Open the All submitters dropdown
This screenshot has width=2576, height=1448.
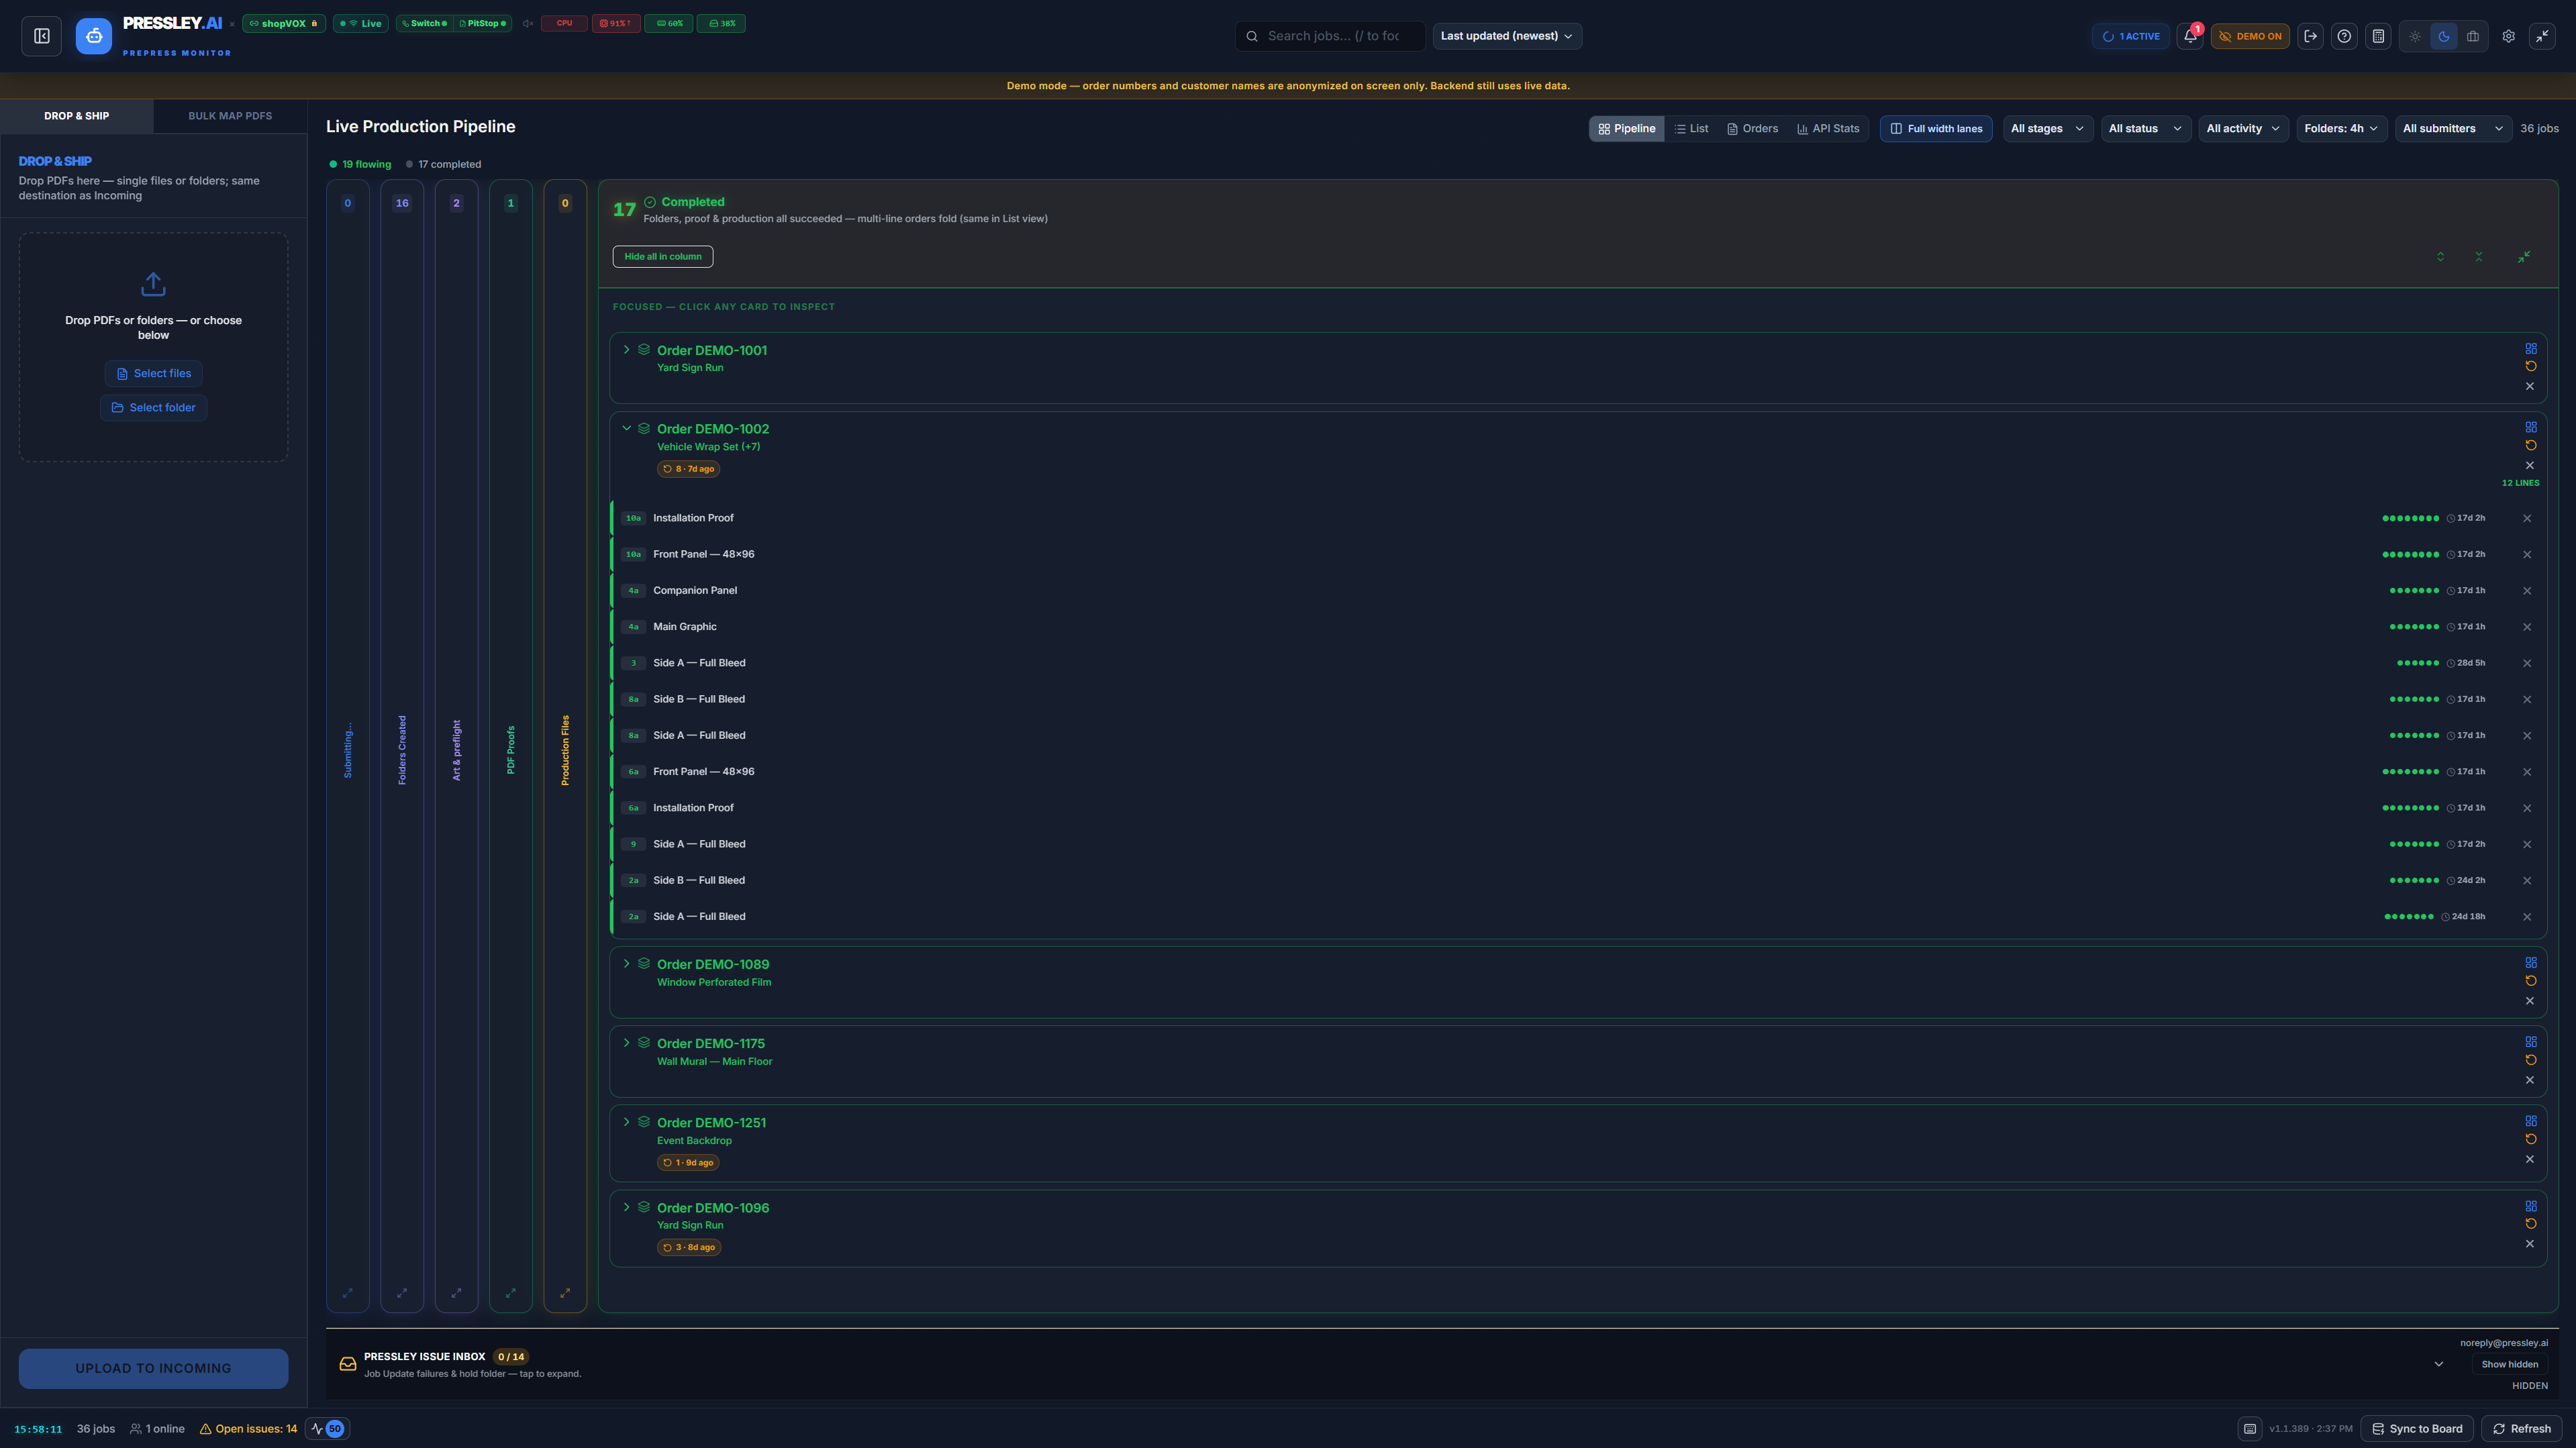click(x=2453, y=129)
